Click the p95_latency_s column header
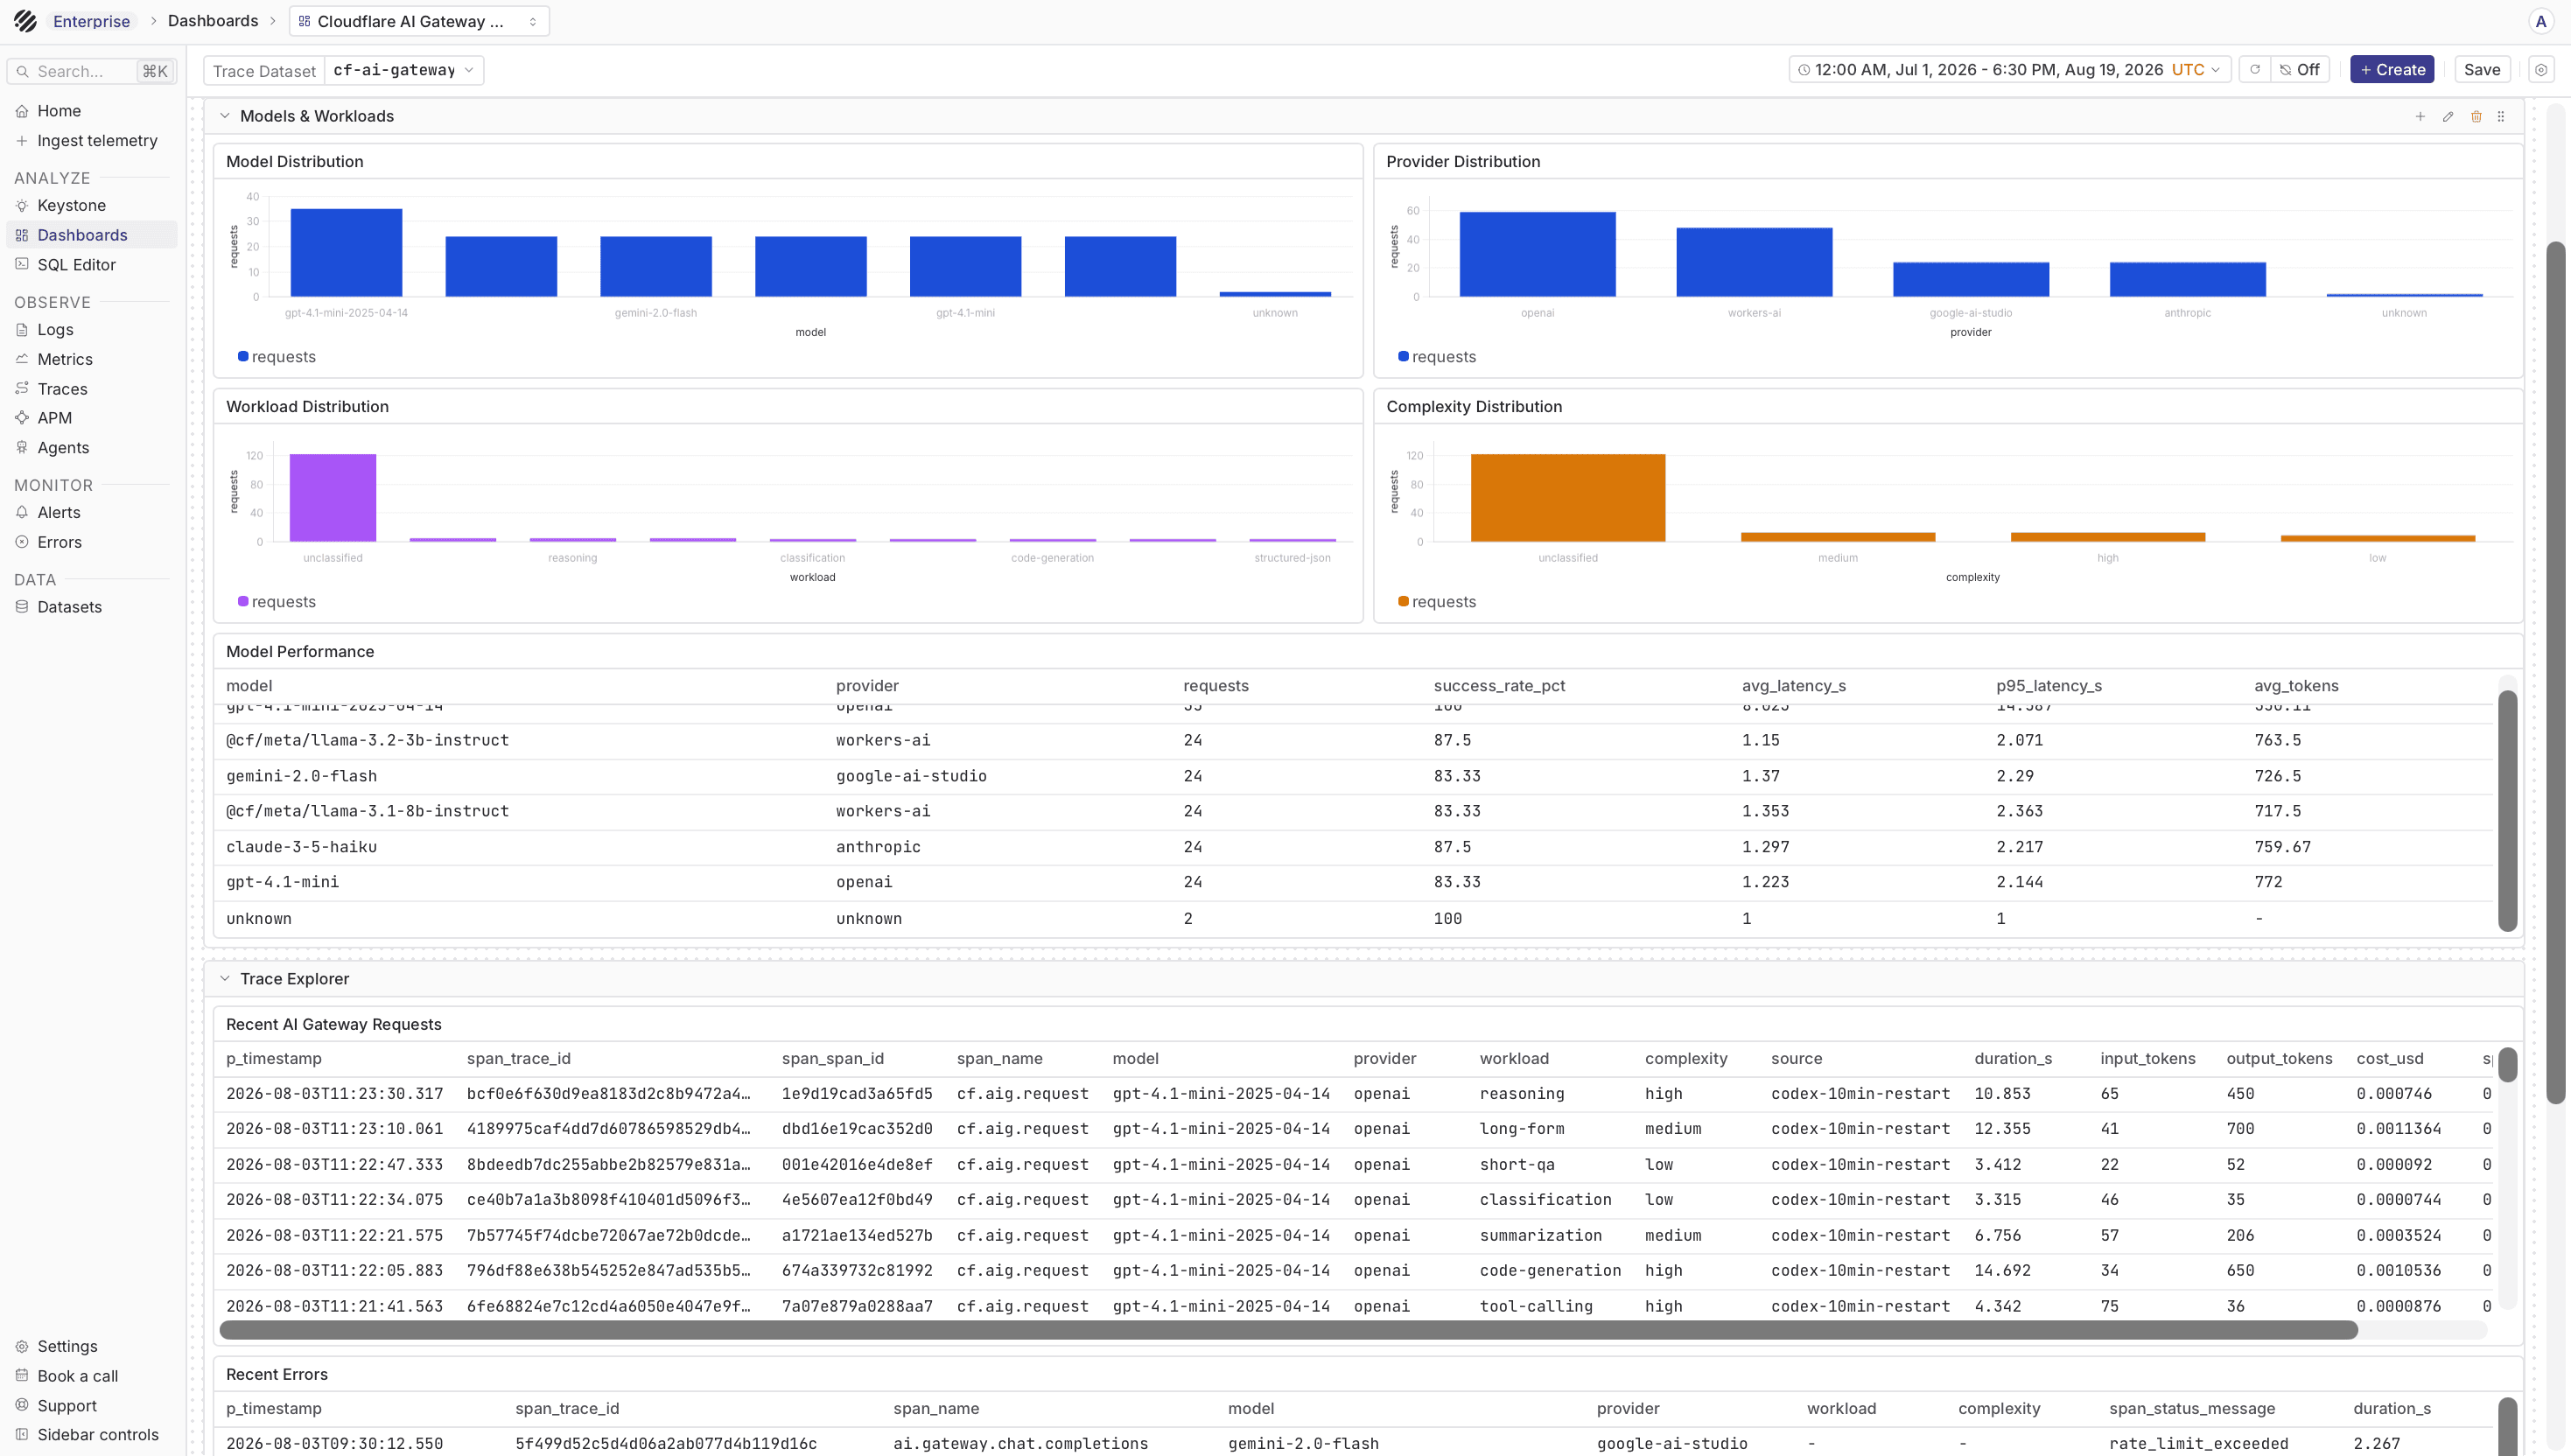The height and width of the screenshot is (1456, 2571). click(x=2049, y=686)
